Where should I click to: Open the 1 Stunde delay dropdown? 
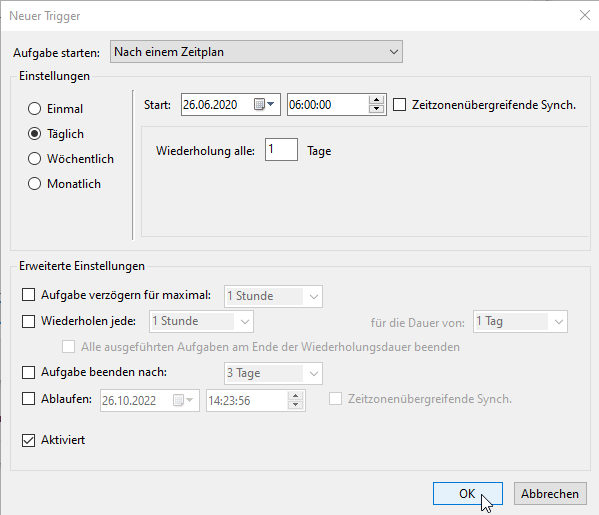[x=274, y=296]
